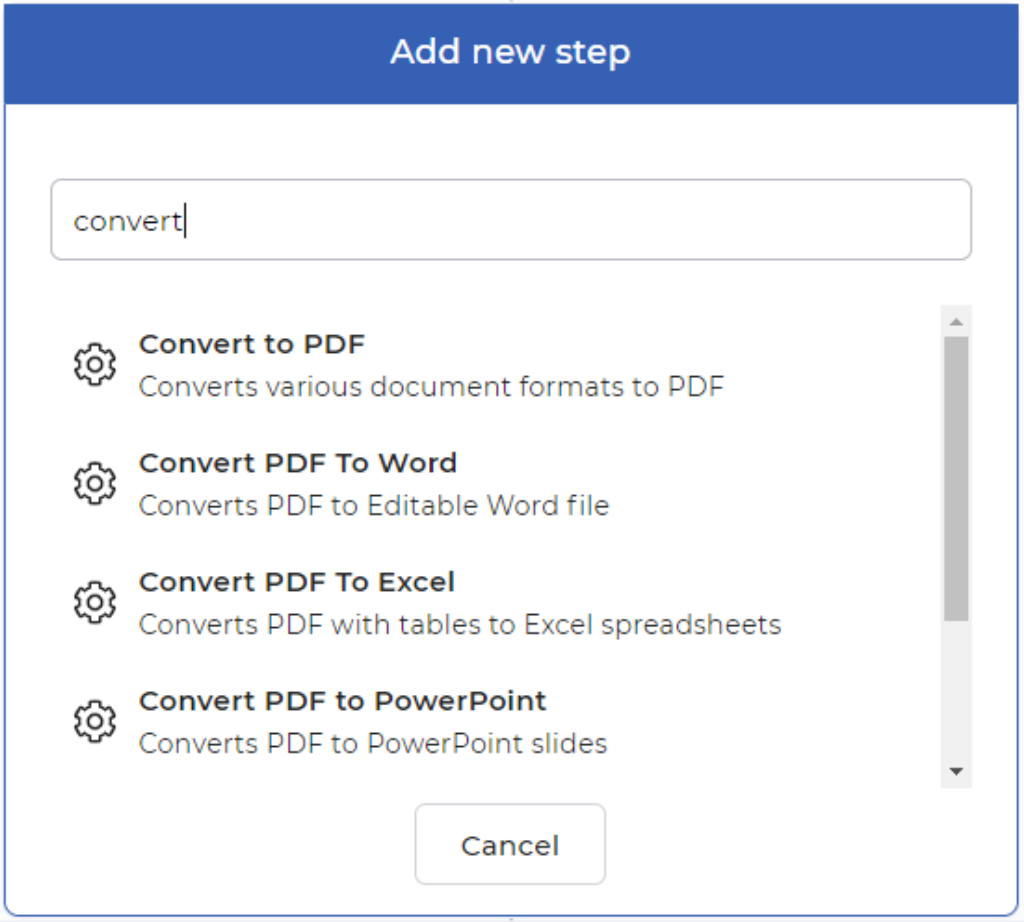Image resolution: width=1024 pixels, height=922 pixels.
Task: Click the gear icon beside Convert to PDF
Action: pos(95,365)
